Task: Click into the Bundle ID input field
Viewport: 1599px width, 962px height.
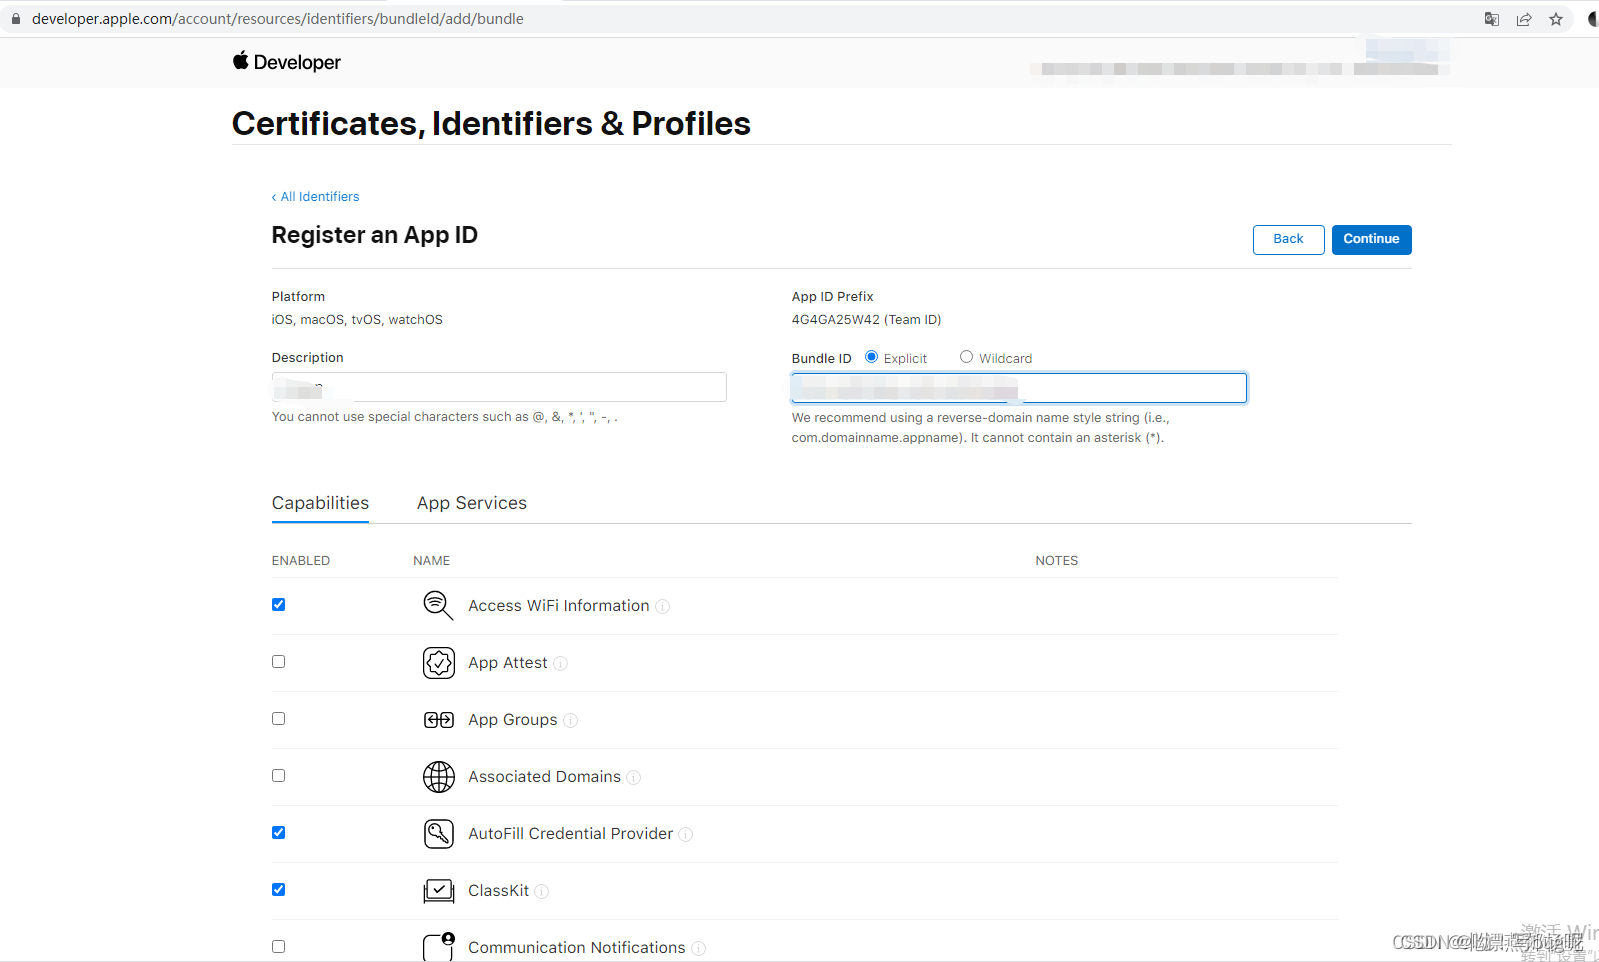Action: tap(1019, 388)
